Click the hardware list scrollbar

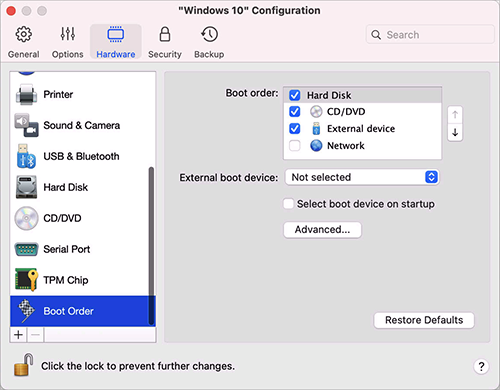click(151, 246)
